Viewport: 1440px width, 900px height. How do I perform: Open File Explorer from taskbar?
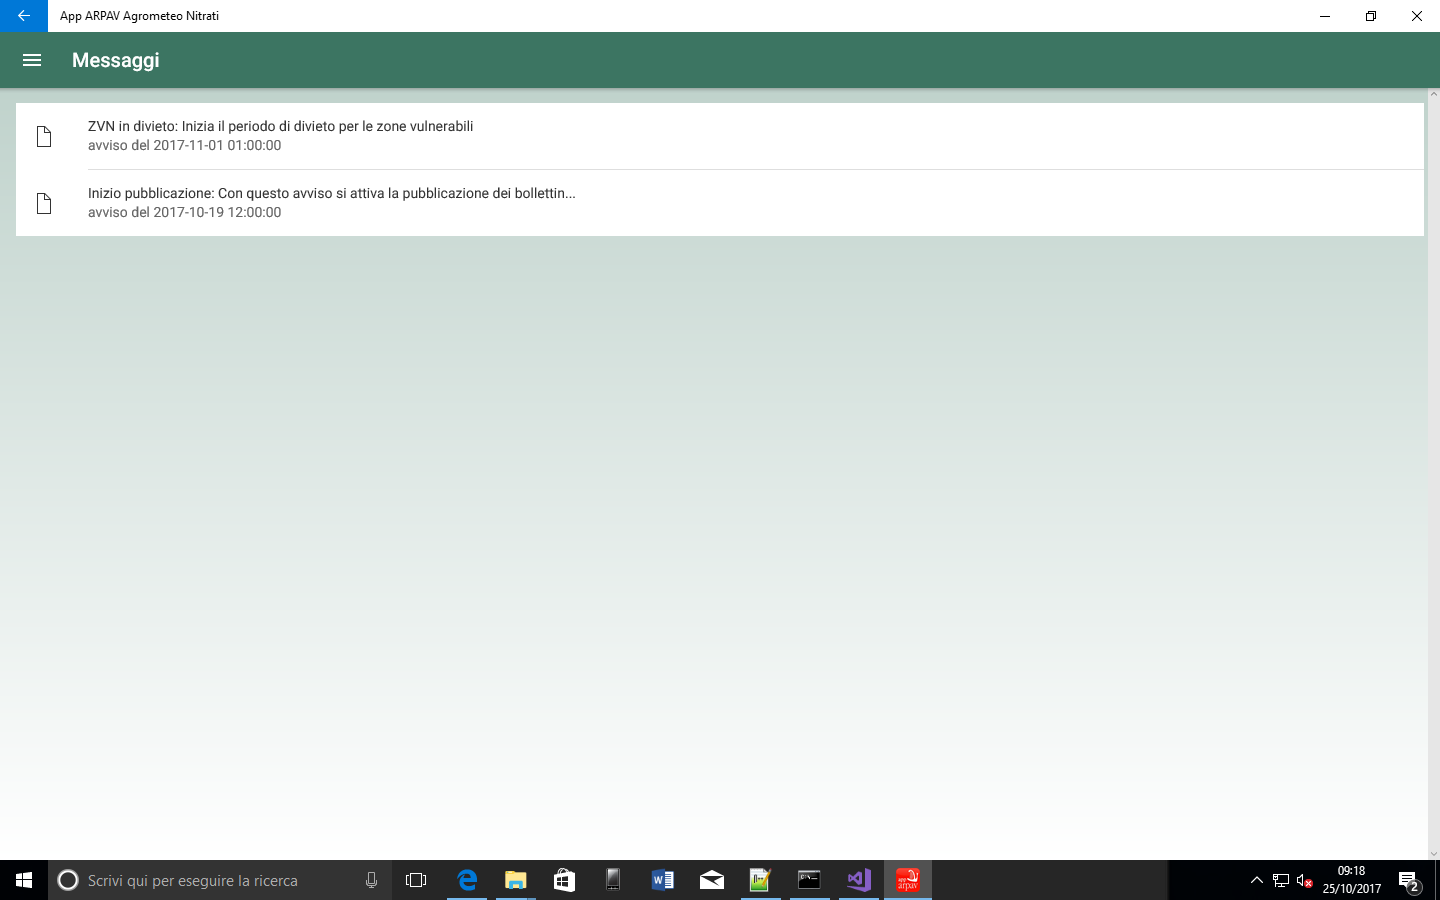(x=515, y=880)
